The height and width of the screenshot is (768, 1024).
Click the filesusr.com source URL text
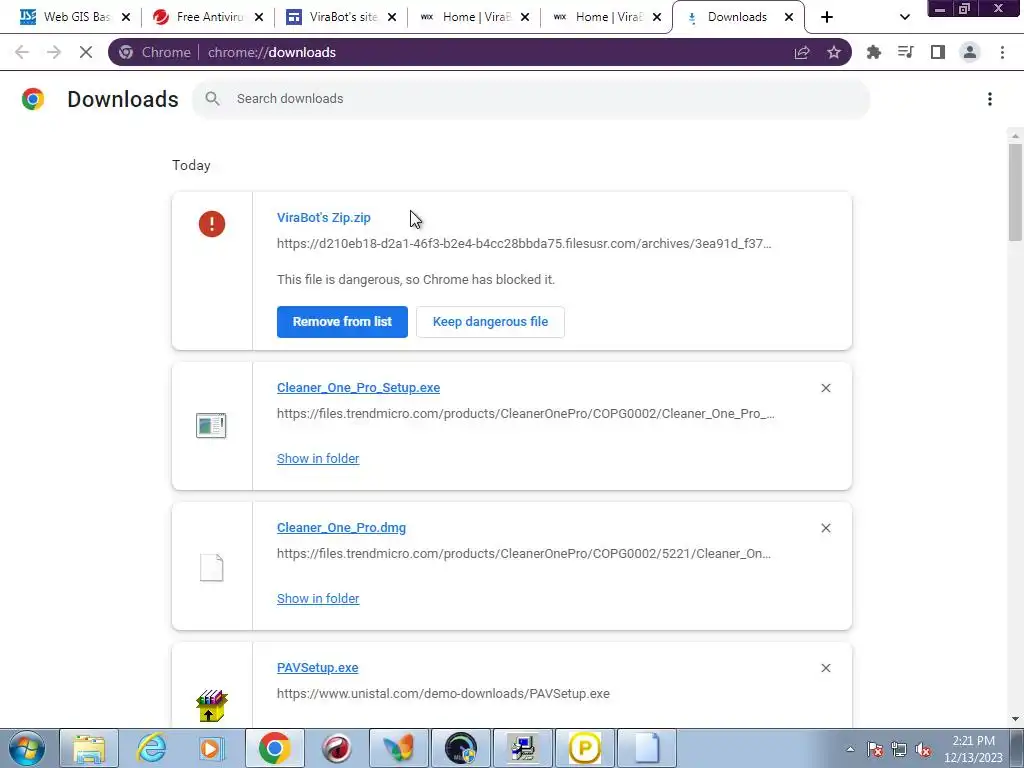[524, 244]
